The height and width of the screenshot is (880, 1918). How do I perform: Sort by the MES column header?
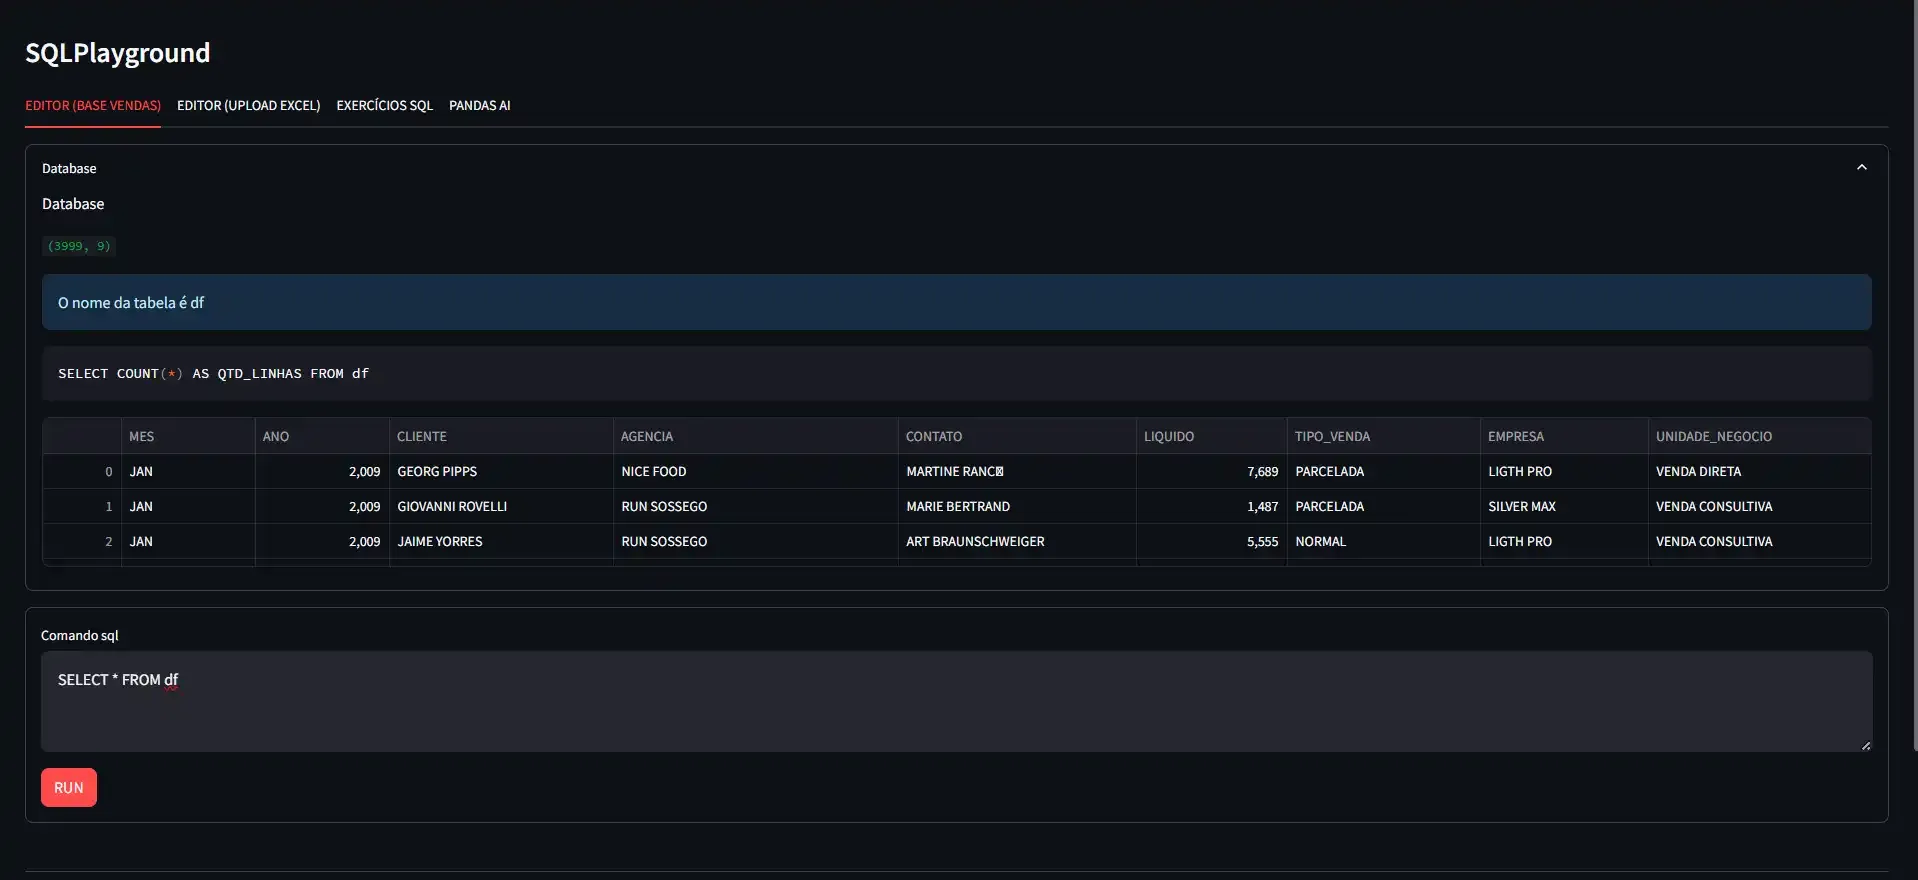(x=188, y=436)
